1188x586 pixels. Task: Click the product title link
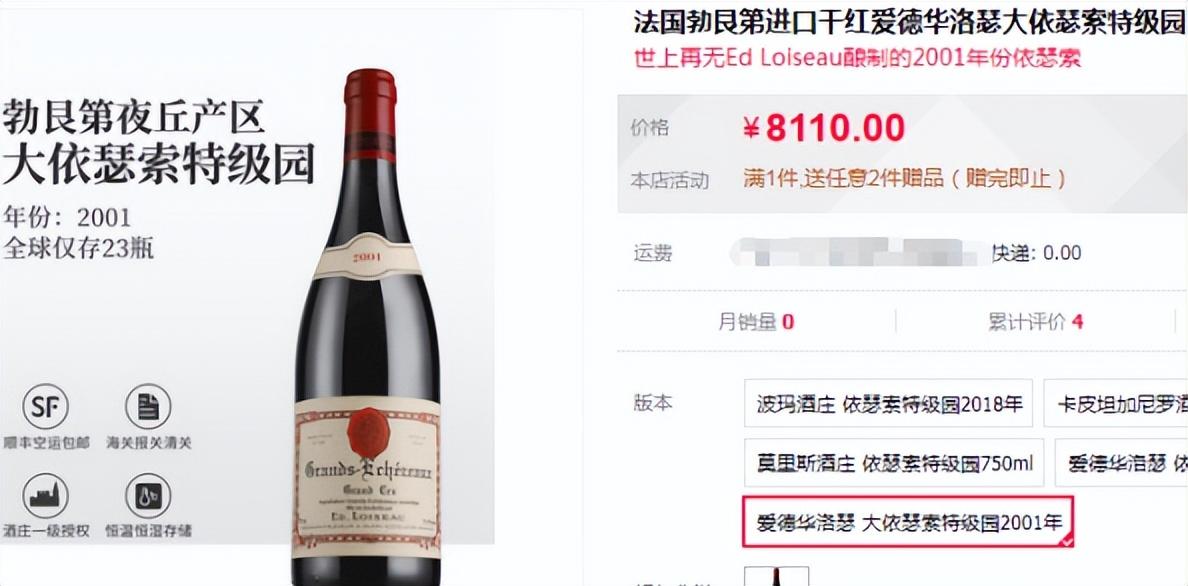tap(910, 23)
